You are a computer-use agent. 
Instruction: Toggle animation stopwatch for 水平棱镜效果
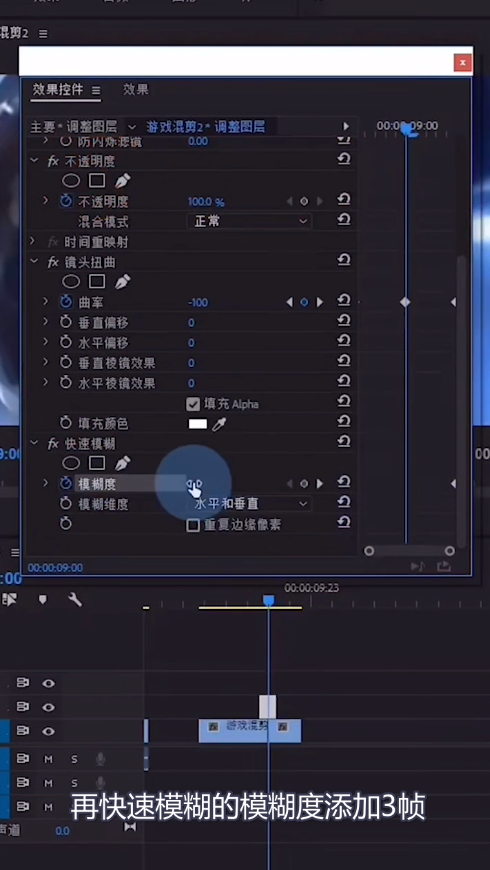[x=66, y=383]
